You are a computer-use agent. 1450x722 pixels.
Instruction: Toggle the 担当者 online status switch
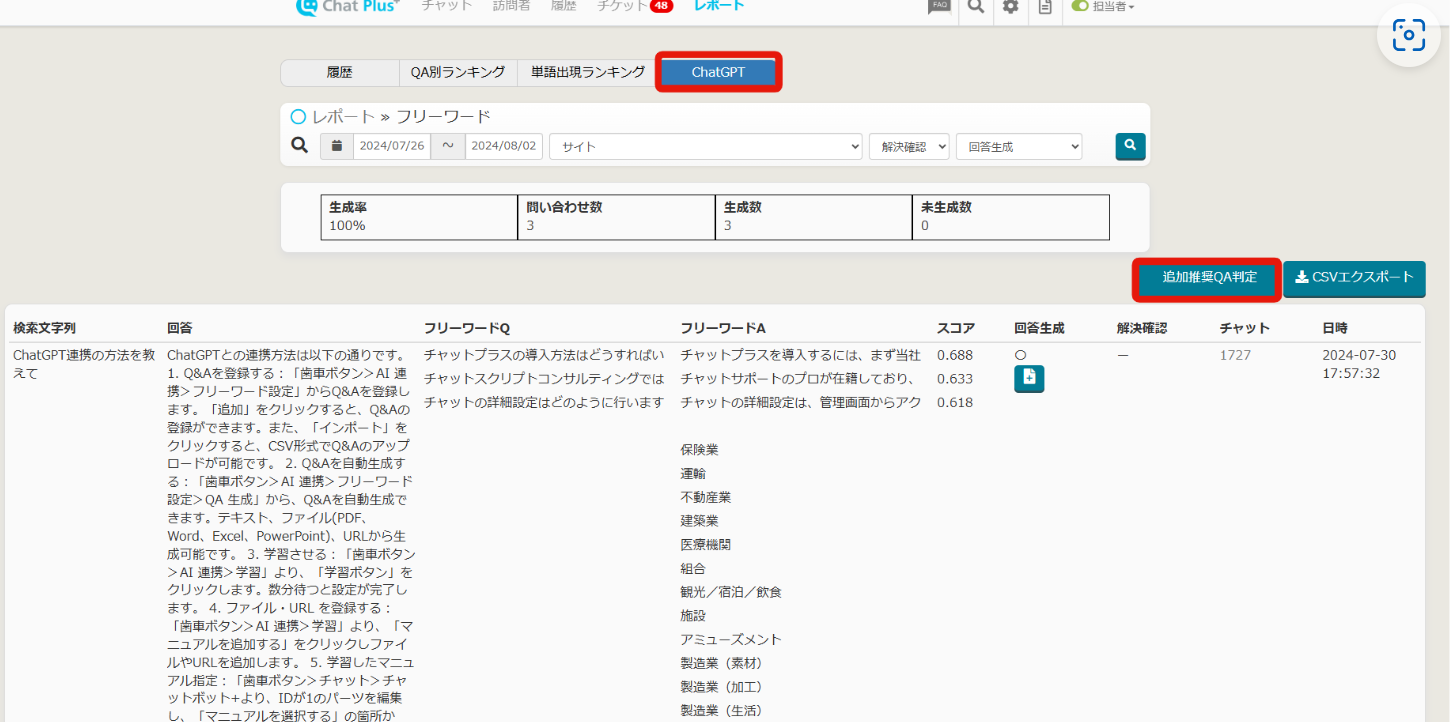1080,6
